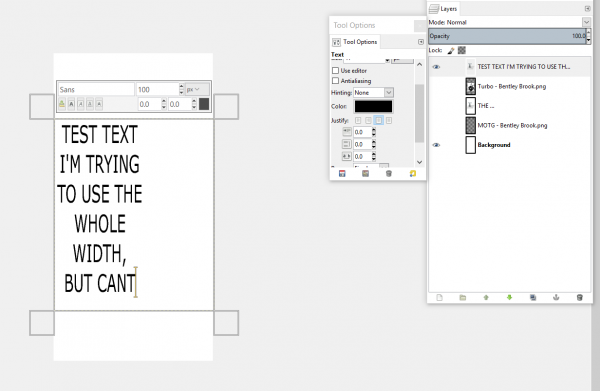Select the Layers tab
Image resolution: width=600 pixels, height=391 pixels.
point(443,9)
